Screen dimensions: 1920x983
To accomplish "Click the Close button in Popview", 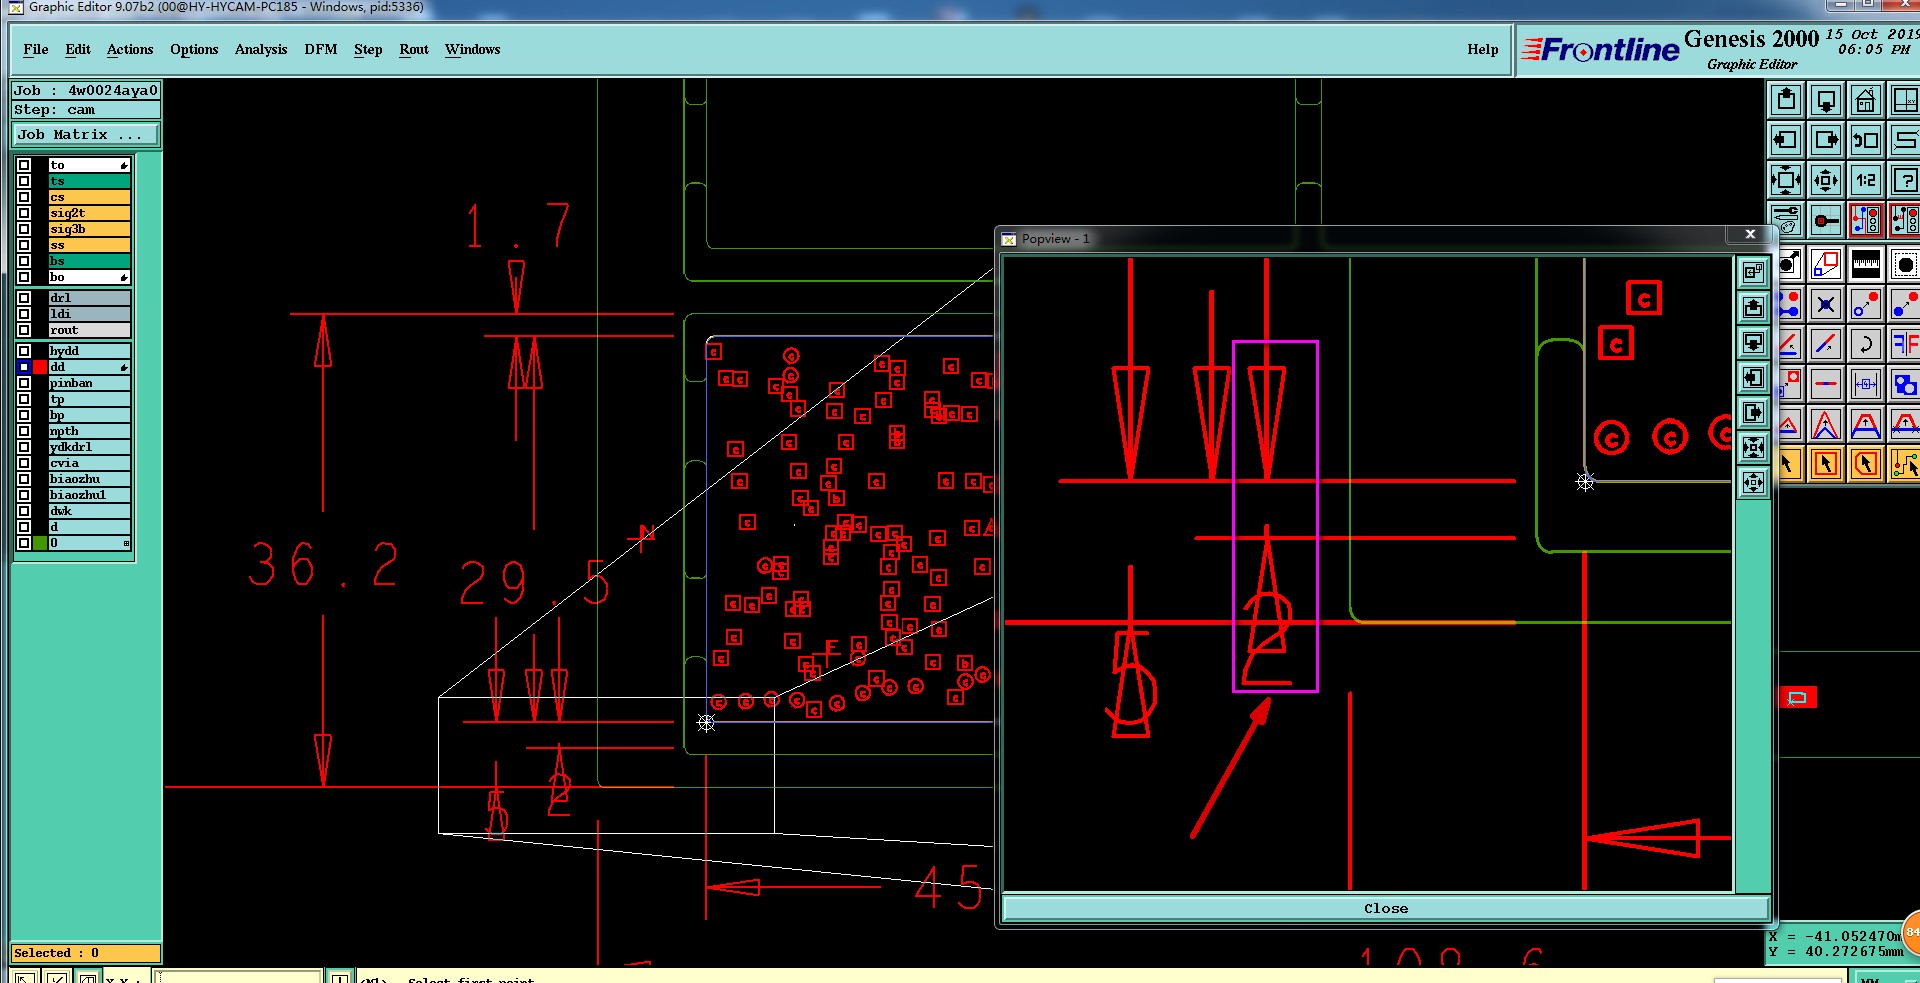I will click(1385, 908).
